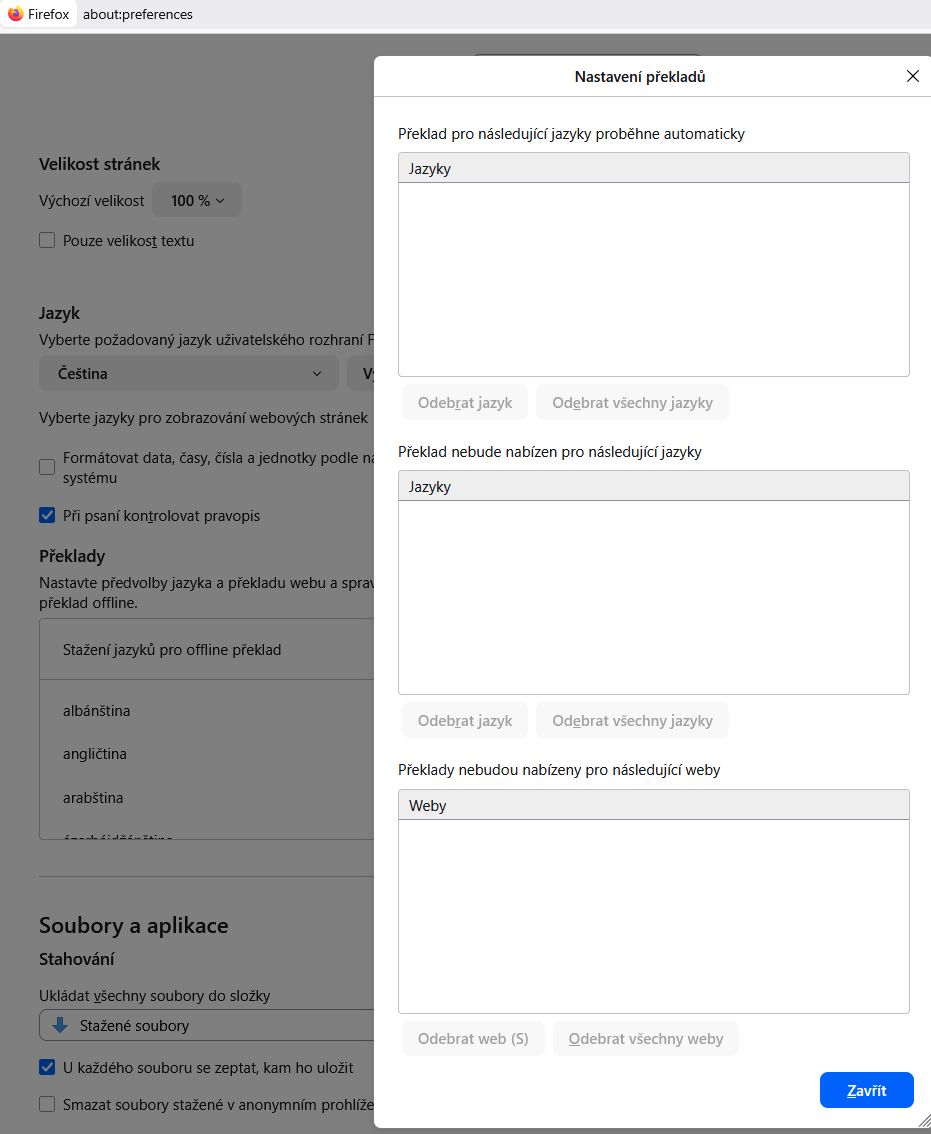The height and width of the screenshot is (1134, 931).
Task: Click the Zavřít button
Action: [866, 1090]
